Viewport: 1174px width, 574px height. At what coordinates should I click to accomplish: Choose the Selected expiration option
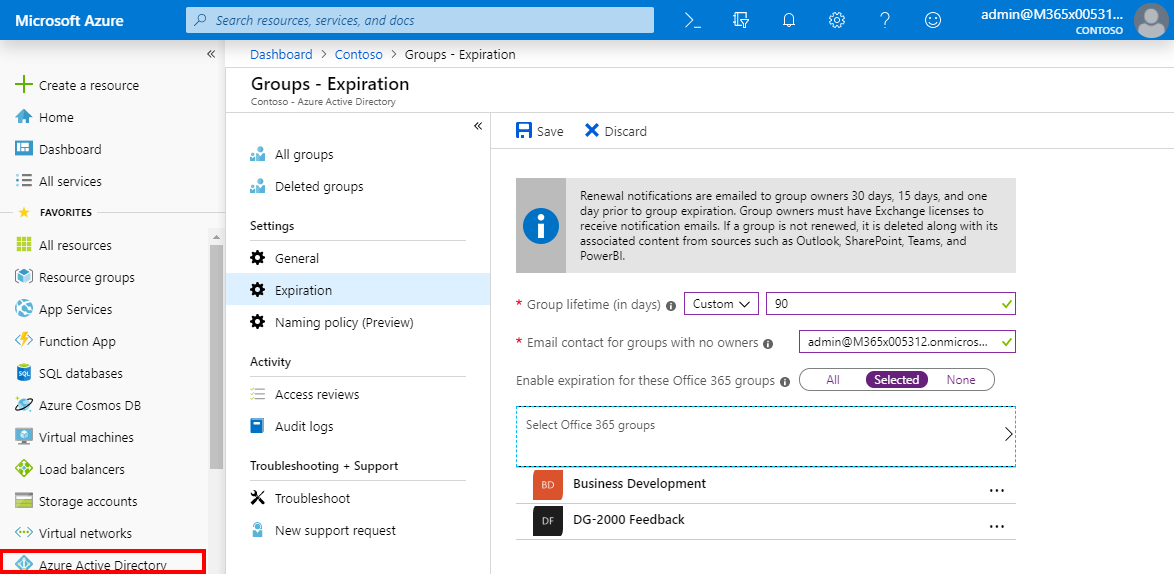pyautogui.click(x=896, y=380)
